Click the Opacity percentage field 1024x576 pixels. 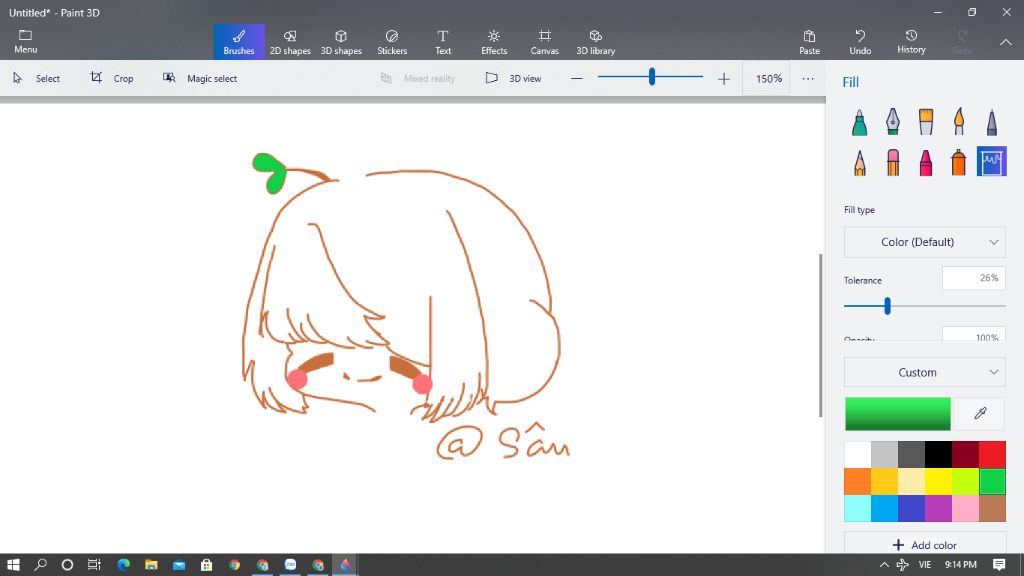(x=974, y=334)
